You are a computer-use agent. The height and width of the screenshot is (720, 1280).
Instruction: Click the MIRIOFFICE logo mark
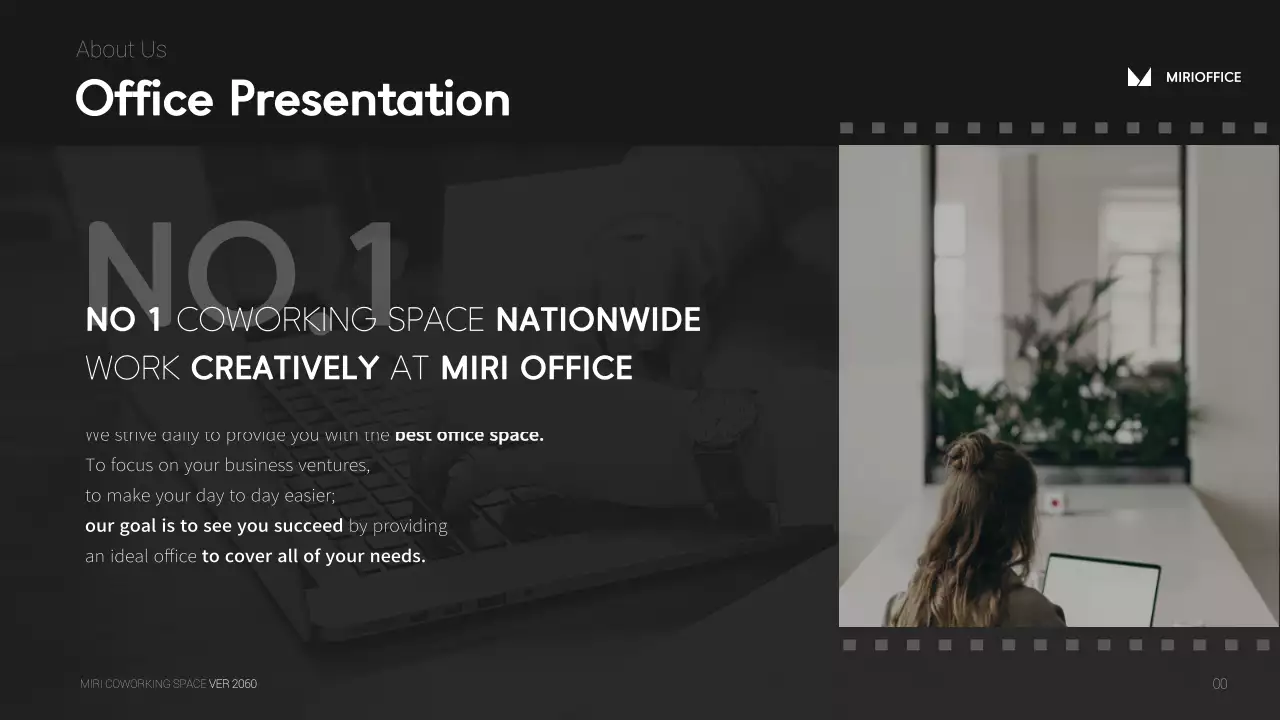[x=1139, y=77]
